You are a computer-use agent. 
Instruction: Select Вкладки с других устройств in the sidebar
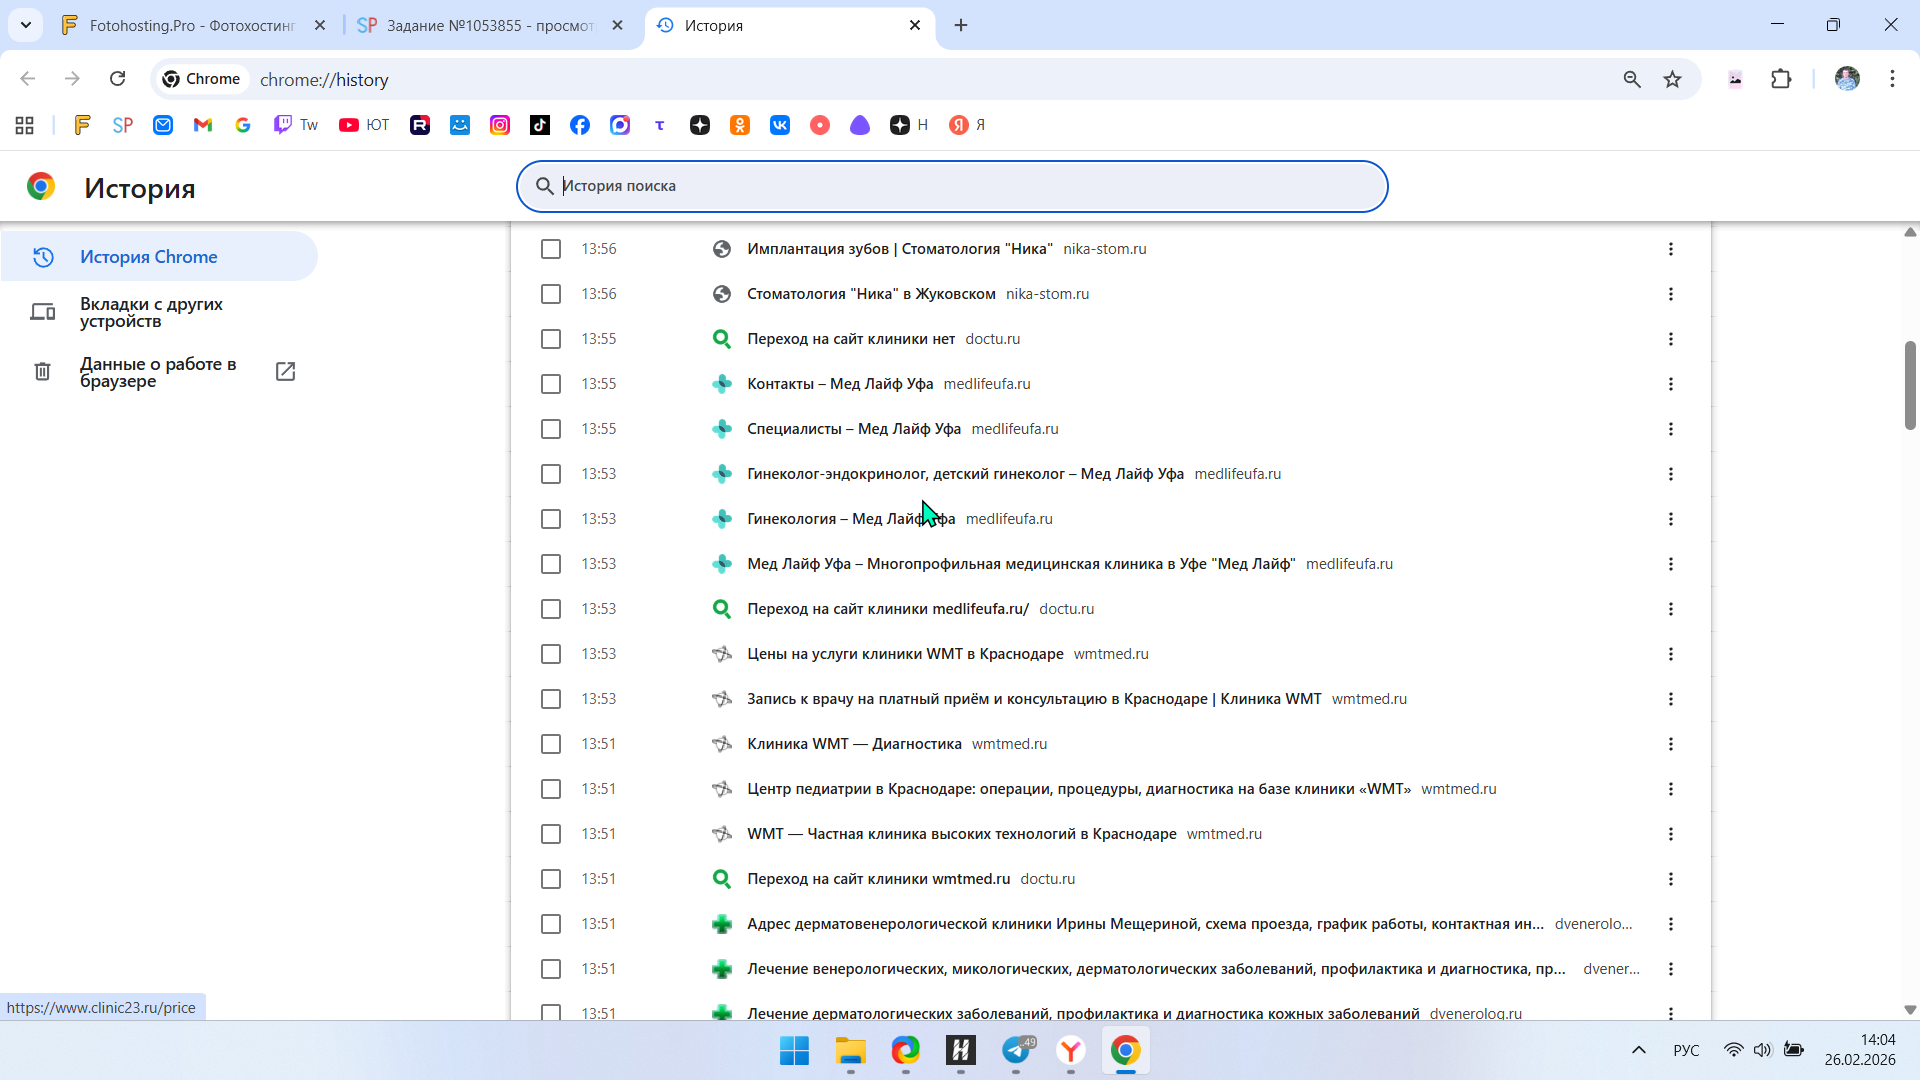click(x=151, y=312)
